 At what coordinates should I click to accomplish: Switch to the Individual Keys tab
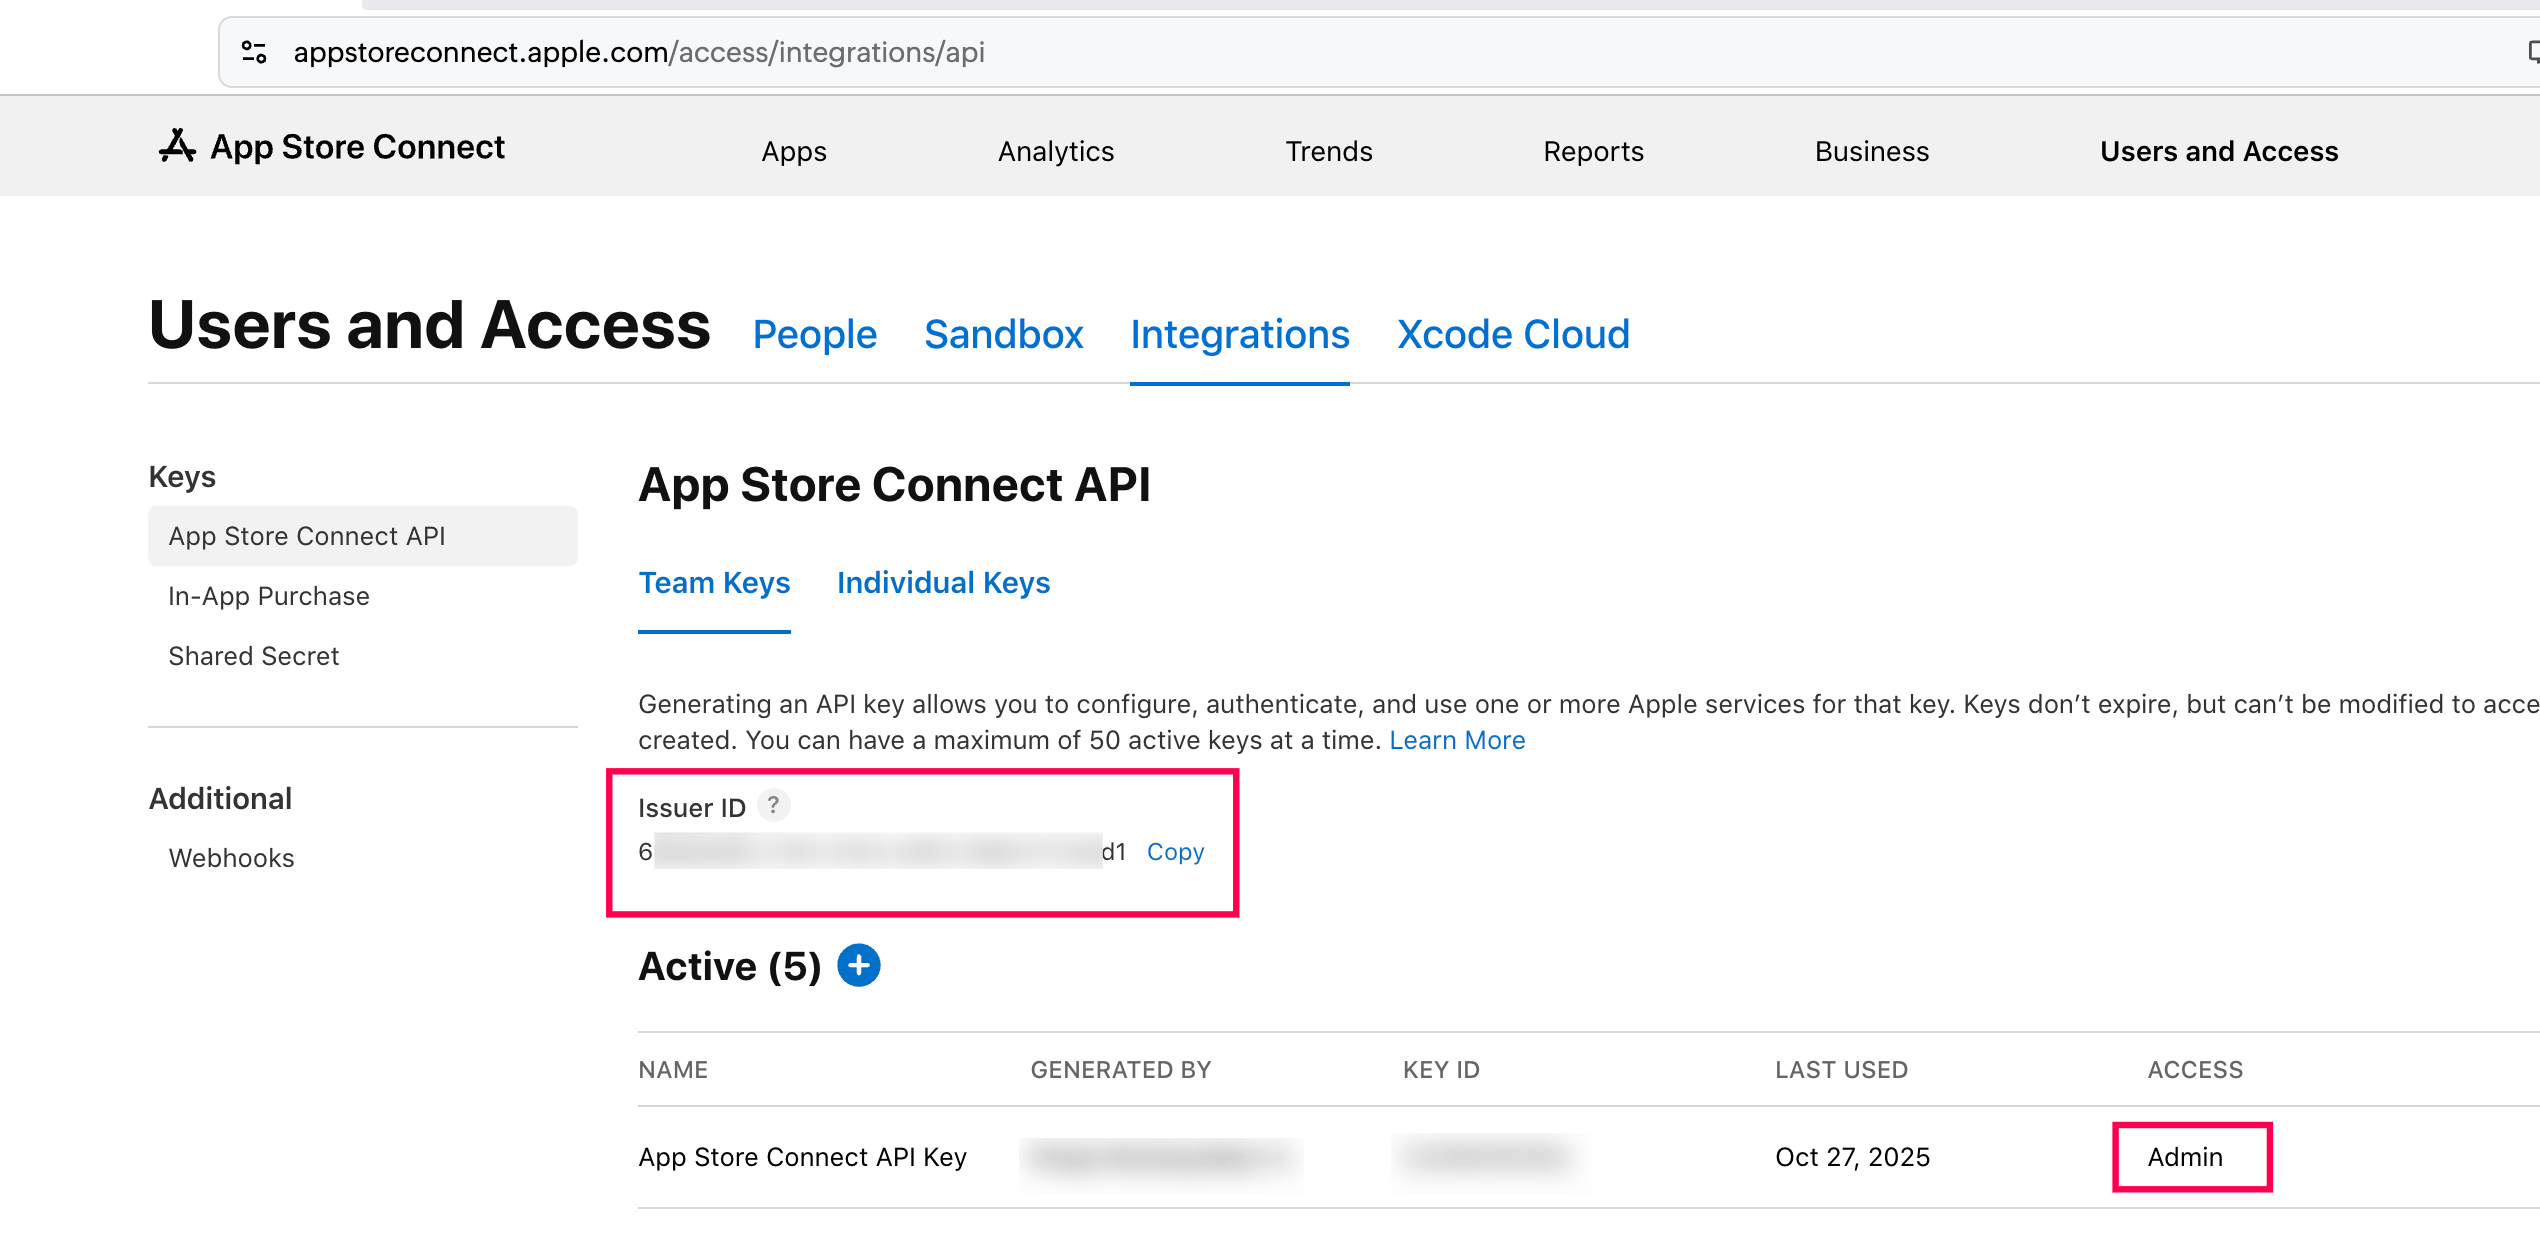point(943,583)
